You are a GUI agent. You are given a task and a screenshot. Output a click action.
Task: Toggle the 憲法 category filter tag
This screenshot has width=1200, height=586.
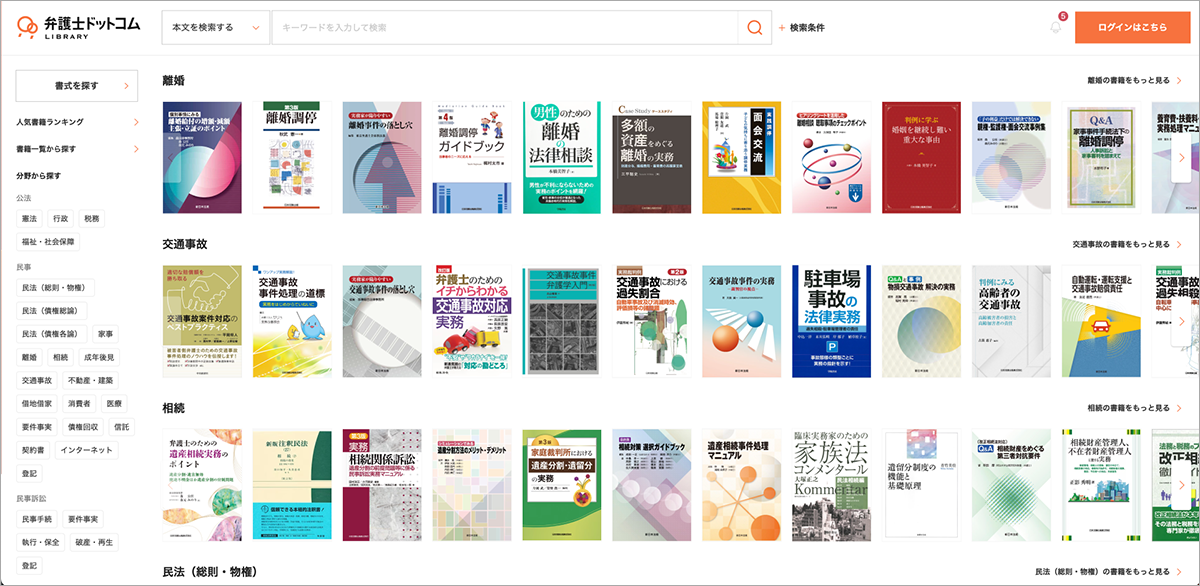click(28, 218)
